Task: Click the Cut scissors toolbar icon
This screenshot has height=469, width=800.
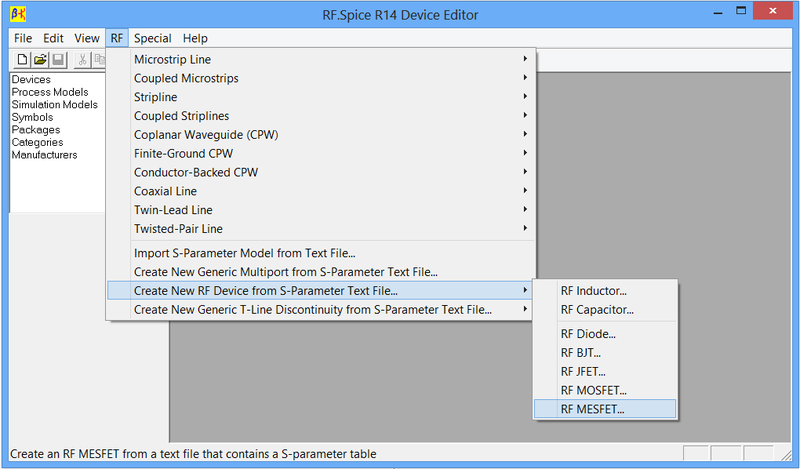Action: tap(82, 60)
